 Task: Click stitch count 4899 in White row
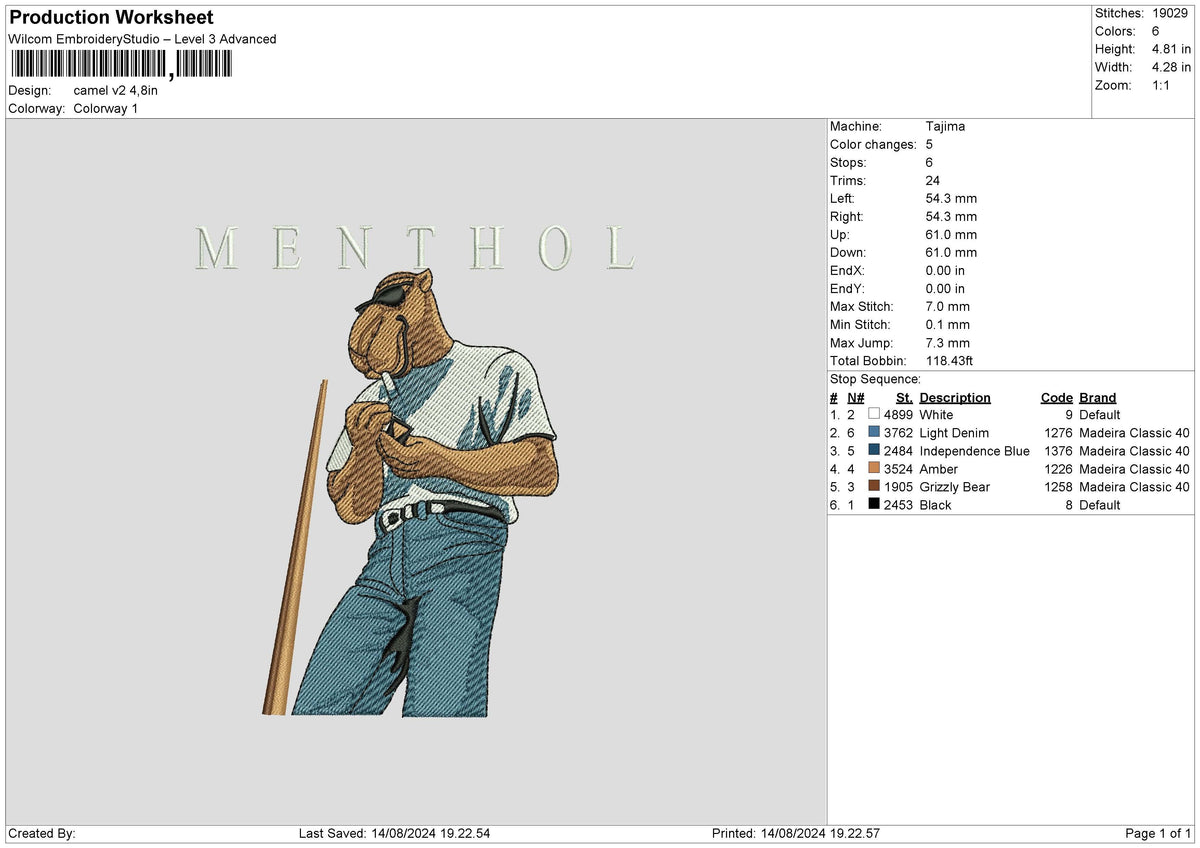pos(898,414)
